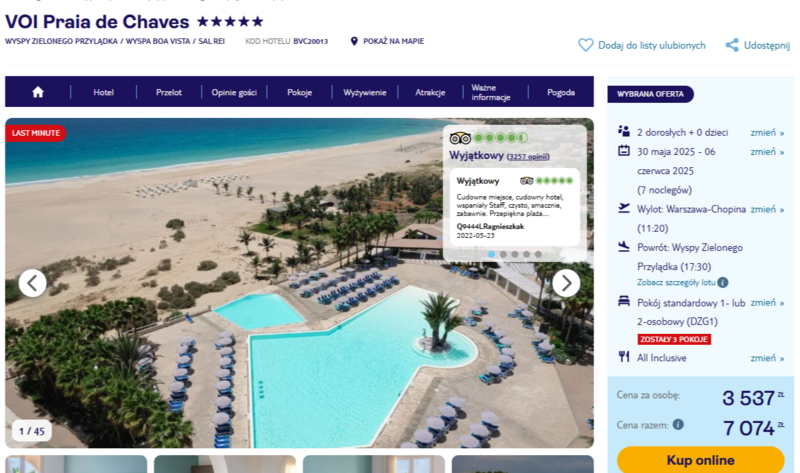Click the home icon in the navigation bar
The height and width of the screenshot is (473, 800).
(x=38, y=92)
